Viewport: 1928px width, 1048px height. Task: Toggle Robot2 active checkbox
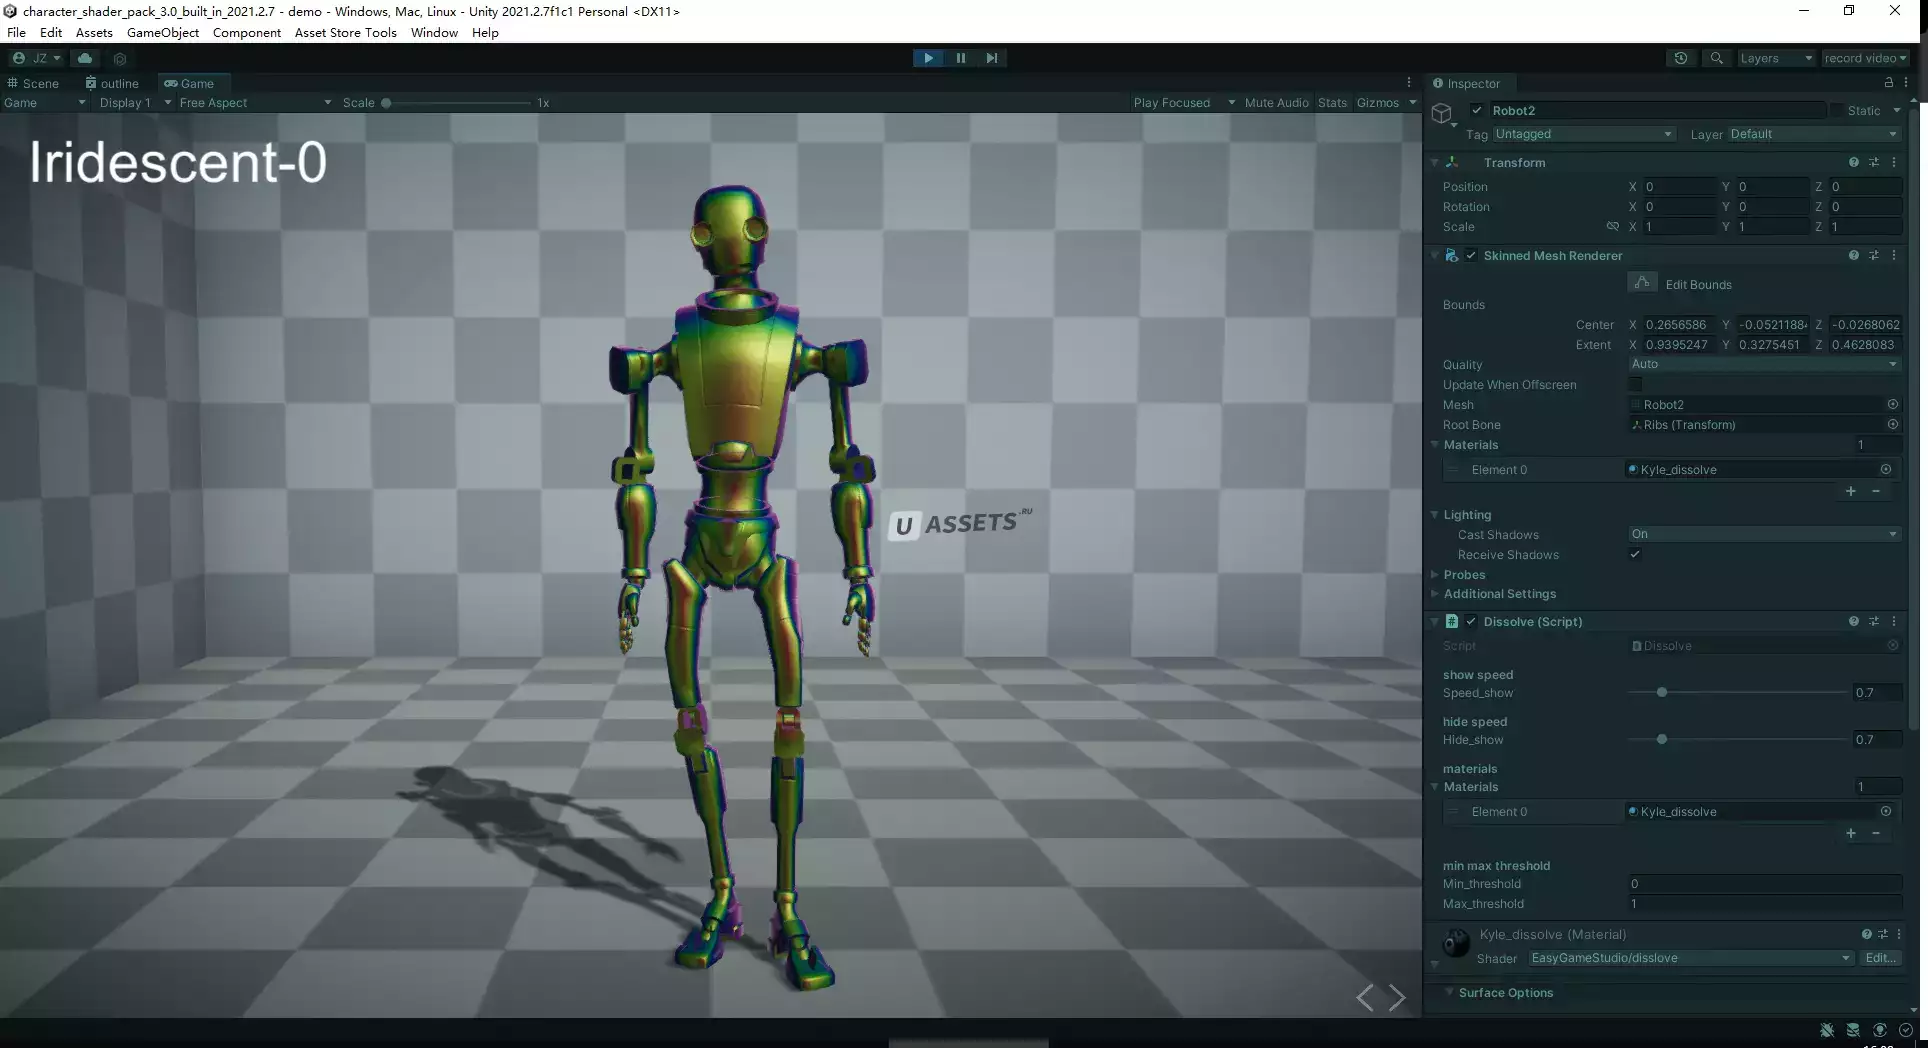(1477, 111)
